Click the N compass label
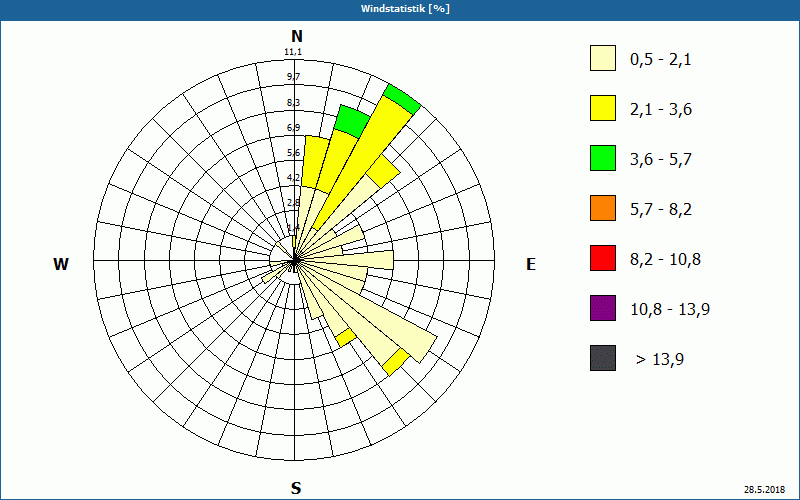Screen dimensions: 800x500 pos(296,36)
